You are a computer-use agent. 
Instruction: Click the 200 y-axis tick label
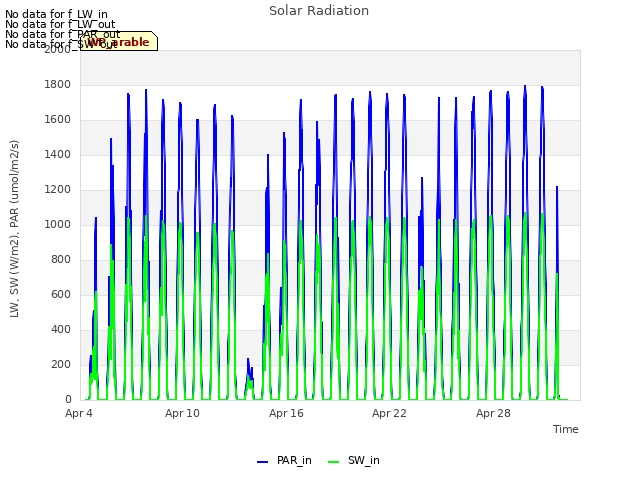point(61,364)
